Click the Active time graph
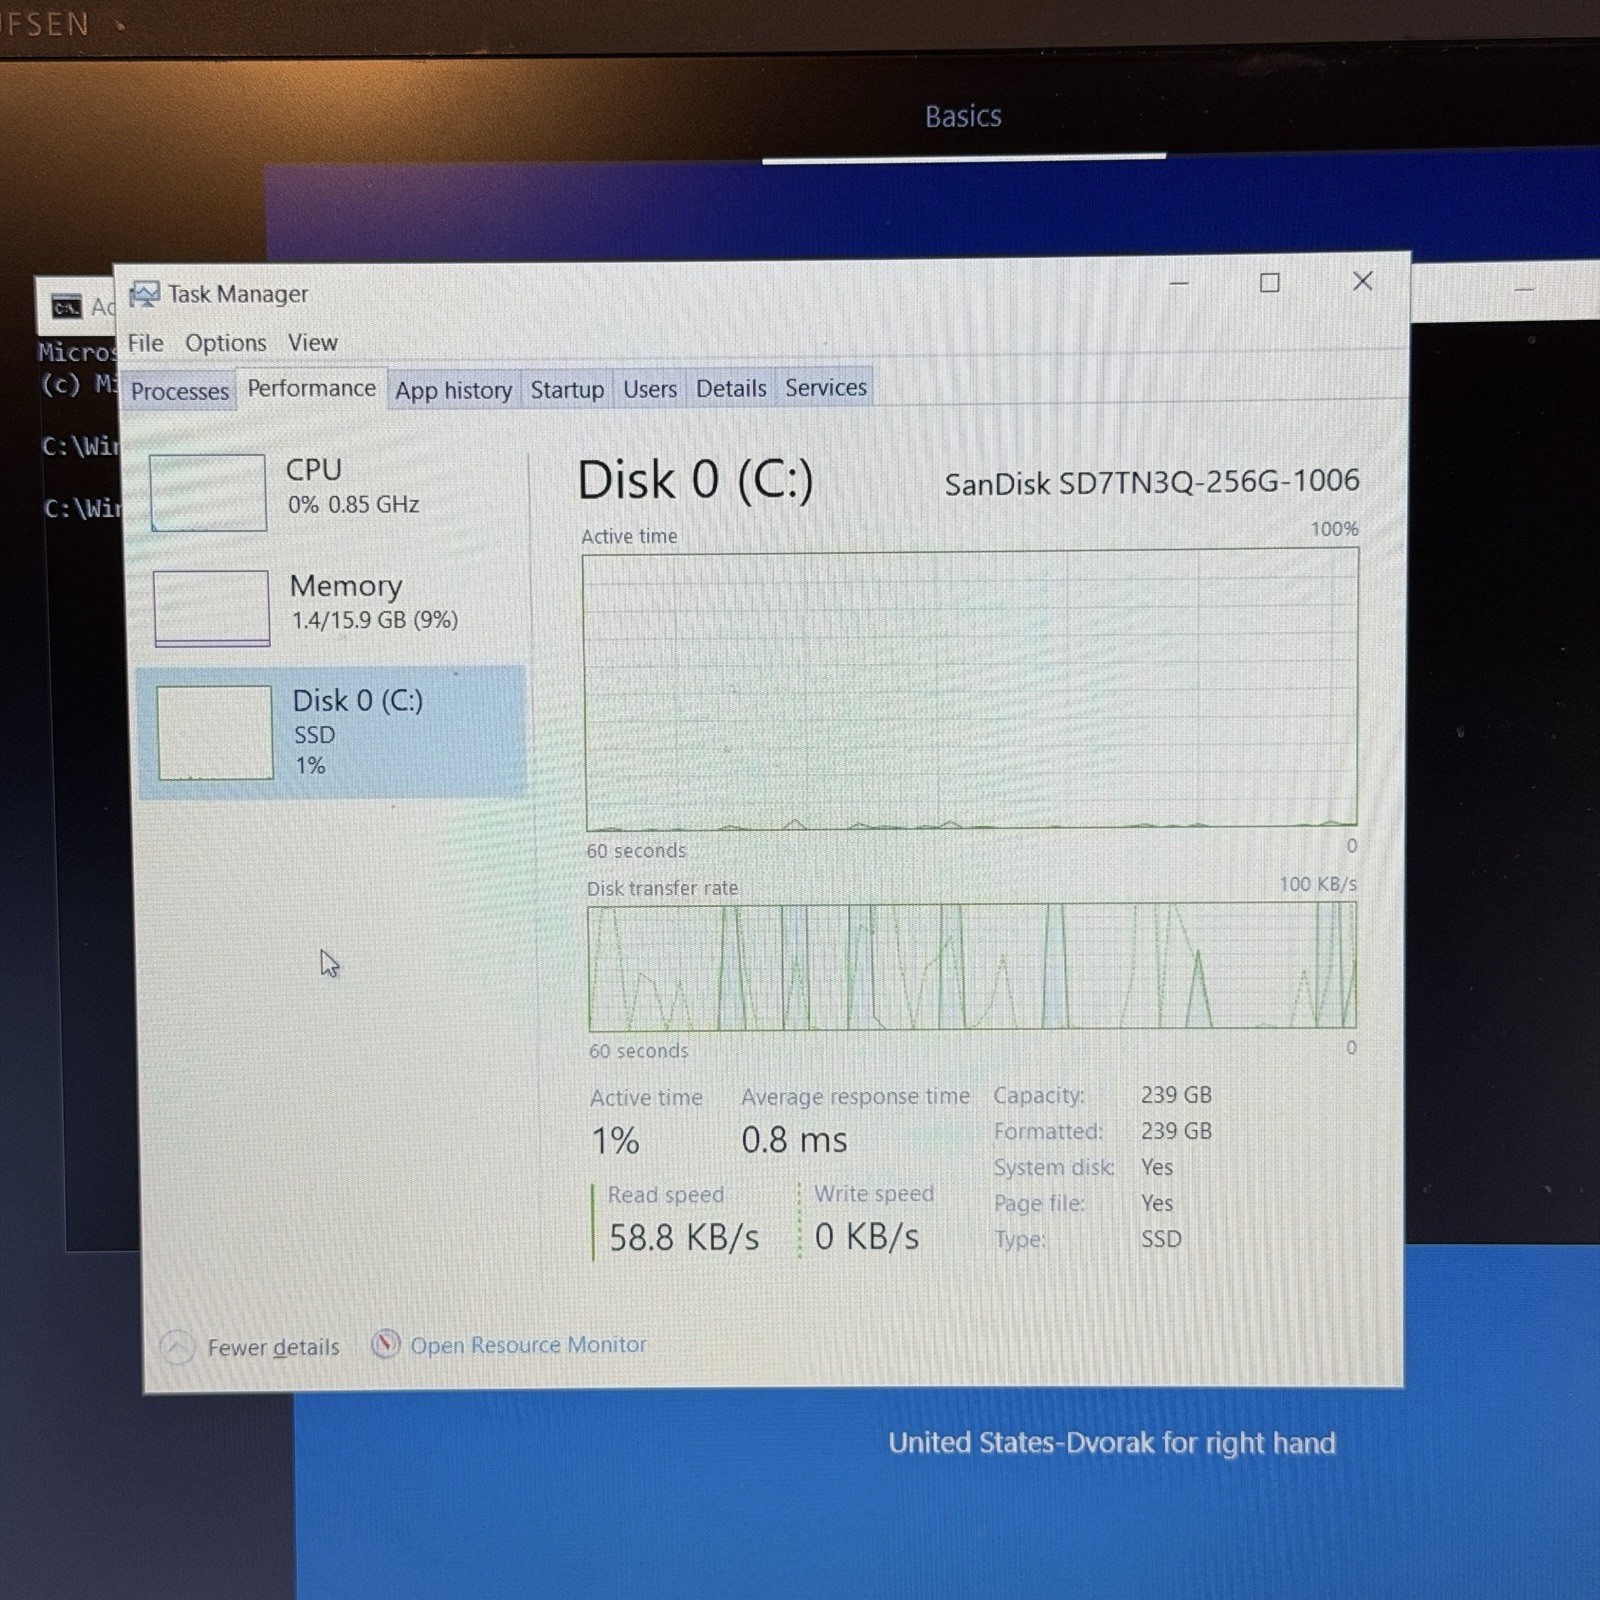Viewport: 1600px width, 1600px height. tap(971, 690)
